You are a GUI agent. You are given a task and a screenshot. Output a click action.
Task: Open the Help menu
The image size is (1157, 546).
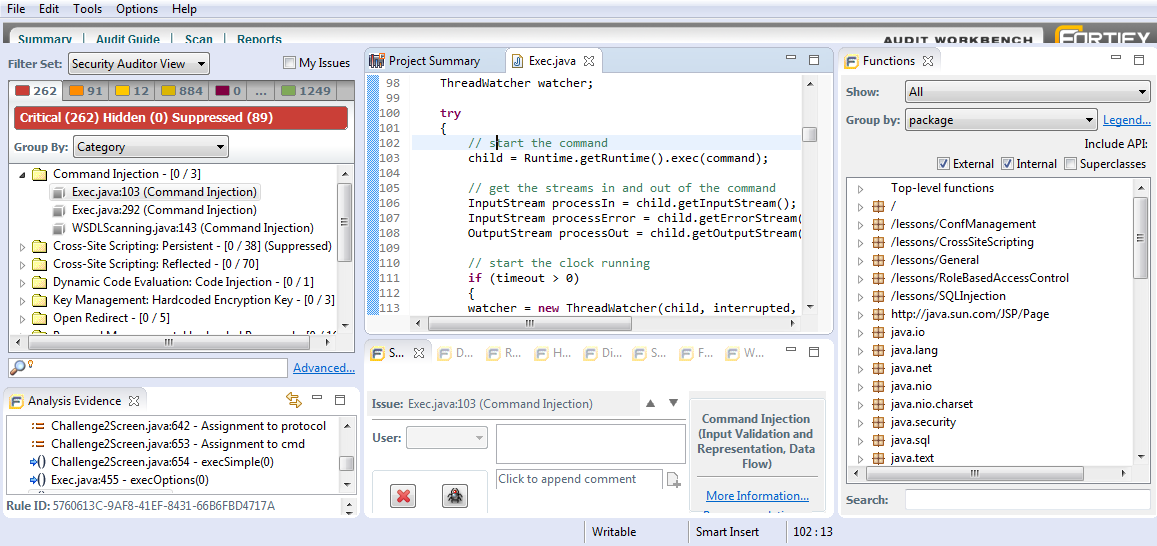tap(184, 9)
